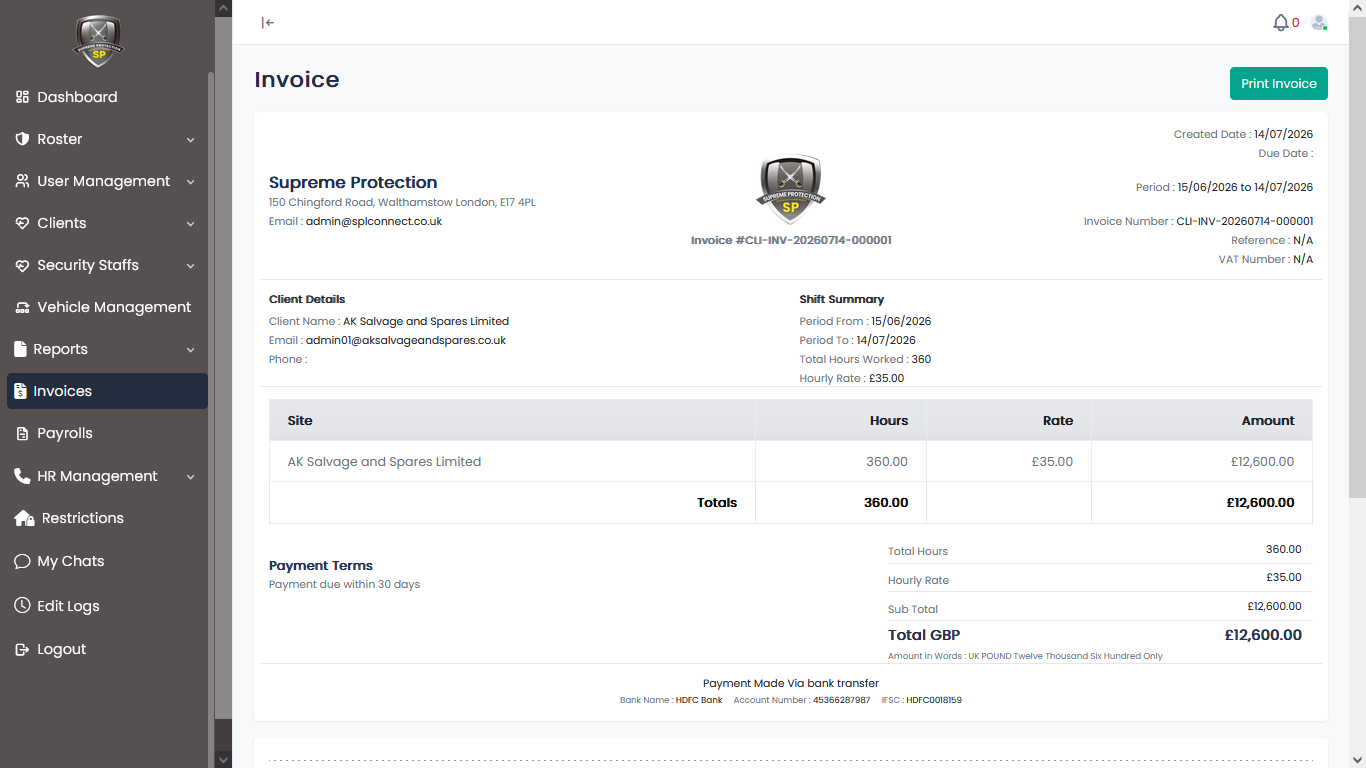
Task: Click the Reports document icon
Action: click(21, 349)
